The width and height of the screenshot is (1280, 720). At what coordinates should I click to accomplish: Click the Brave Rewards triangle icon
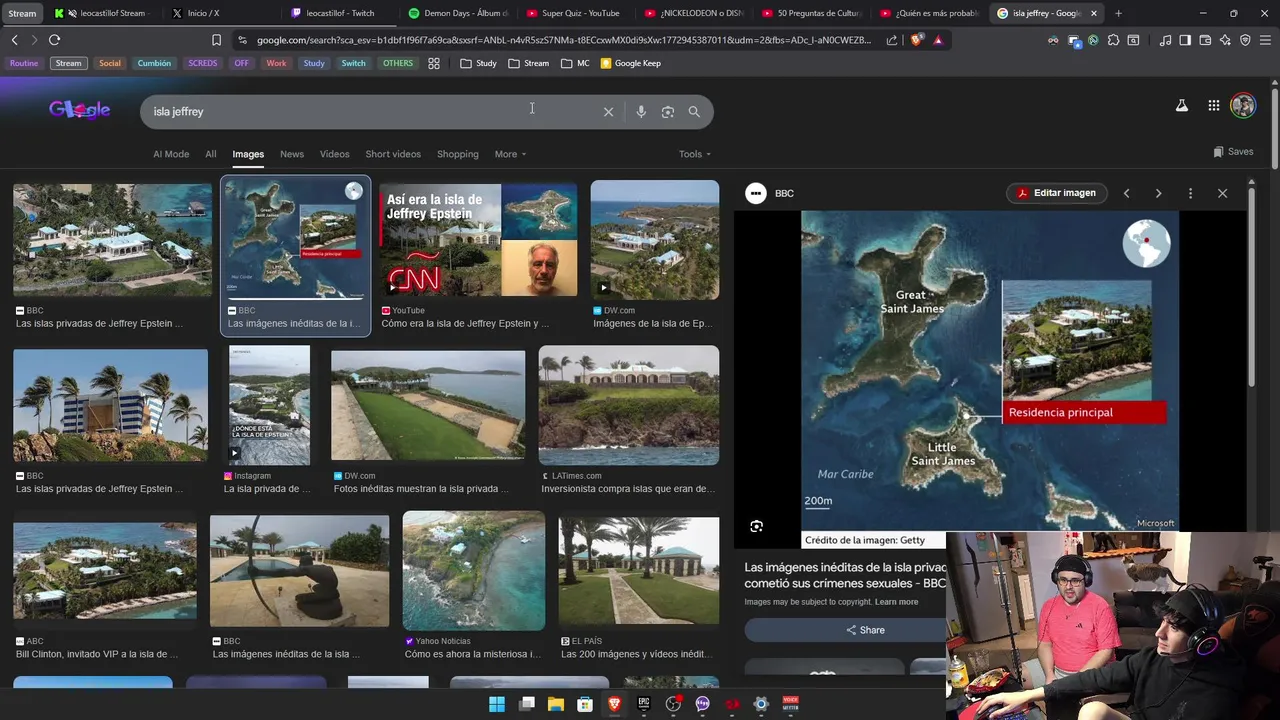[938, 40]
